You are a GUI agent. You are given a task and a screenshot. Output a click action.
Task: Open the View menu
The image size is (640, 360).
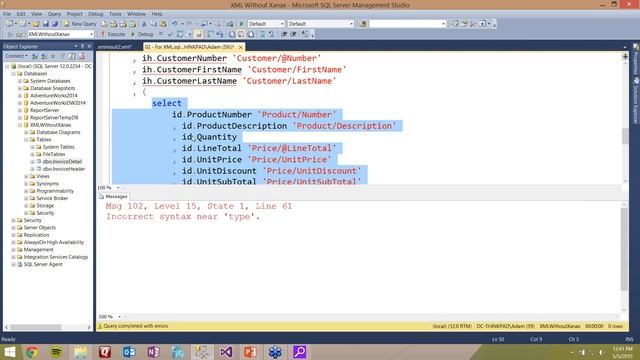[36, 14]
